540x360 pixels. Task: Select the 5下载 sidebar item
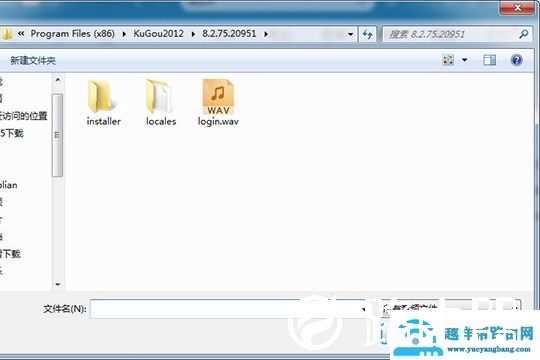pyautogui.click(x=12, y=133)
